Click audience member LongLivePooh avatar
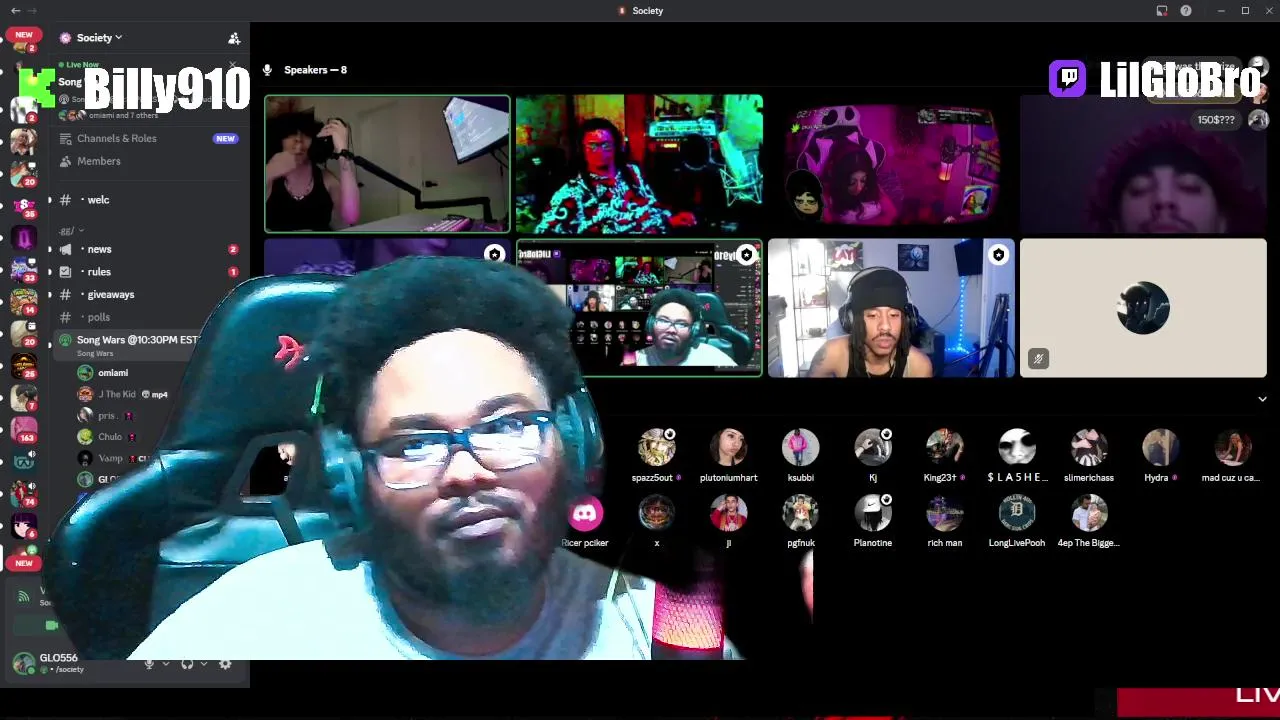Screen dimensions: 1280x720 tap(1017, 514)
